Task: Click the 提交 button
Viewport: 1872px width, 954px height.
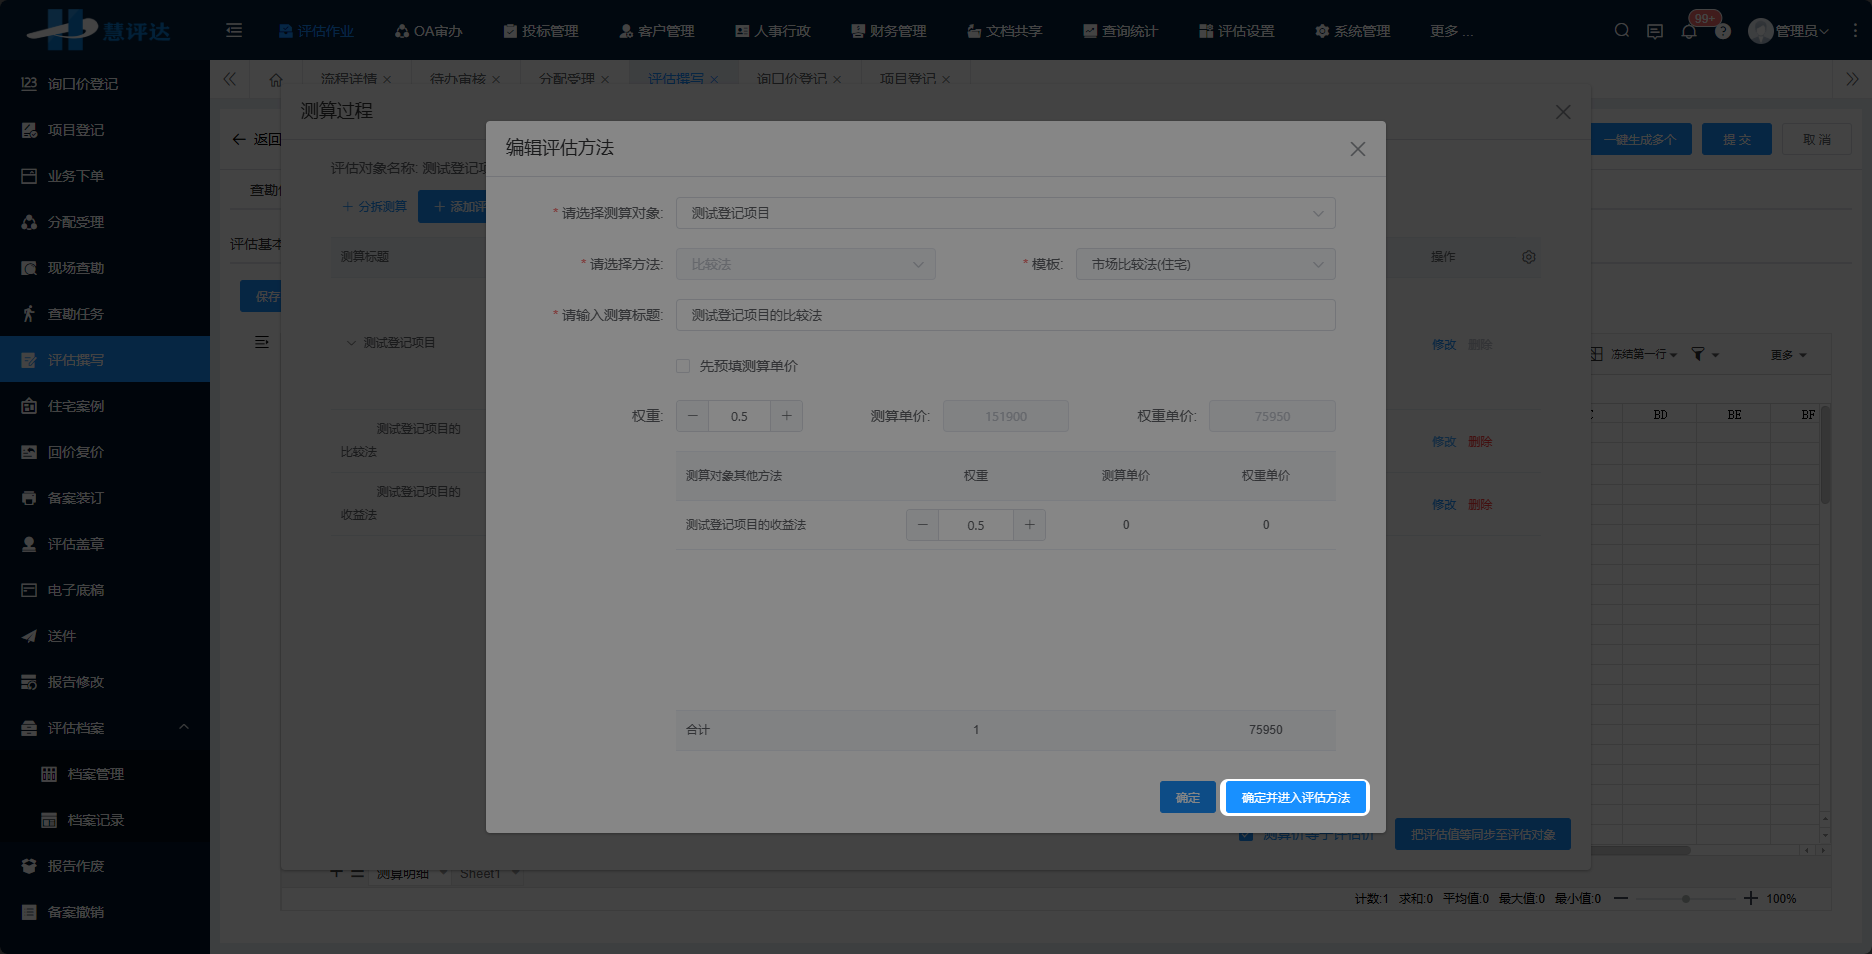Action: coord(1737,139)
